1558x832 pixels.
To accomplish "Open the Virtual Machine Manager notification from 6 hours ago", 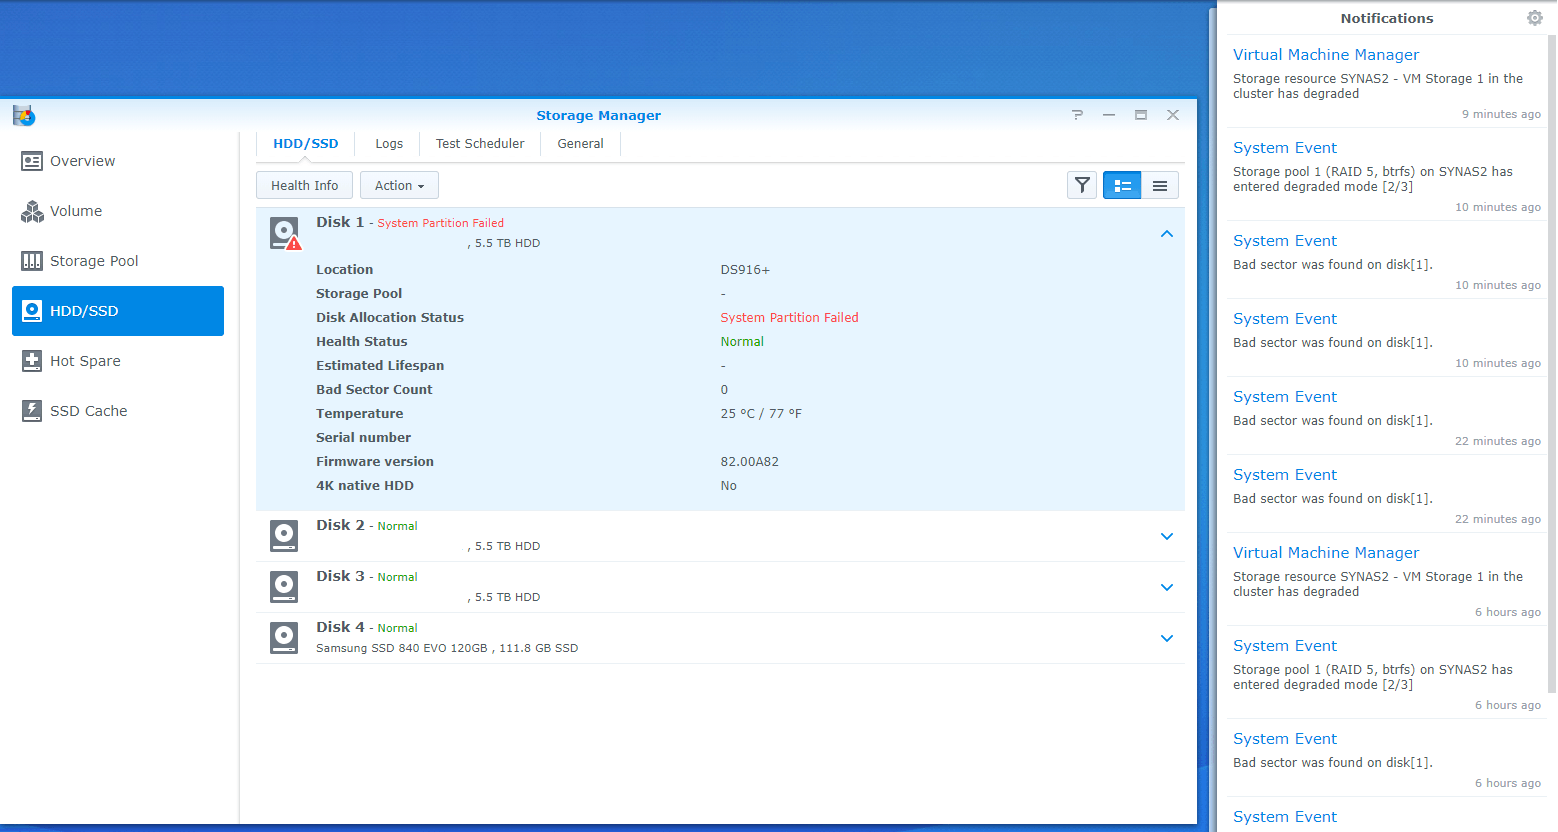I will click(1326, 553).
